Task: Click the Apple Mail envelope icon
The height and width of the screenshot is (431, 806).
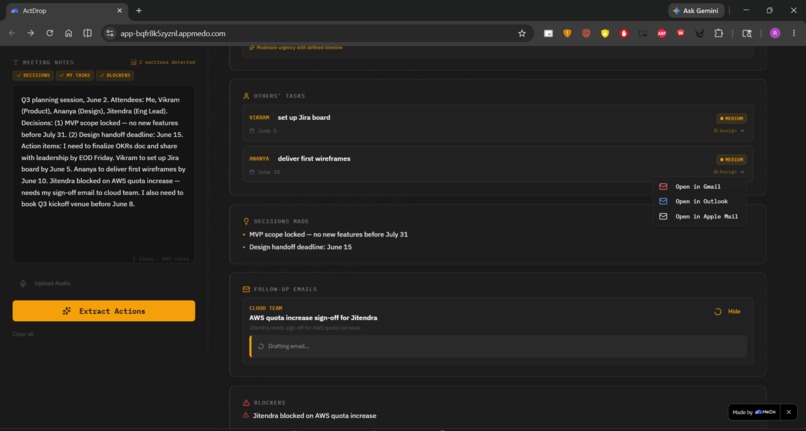Action: pyautogui.click(x=663, y=217)
